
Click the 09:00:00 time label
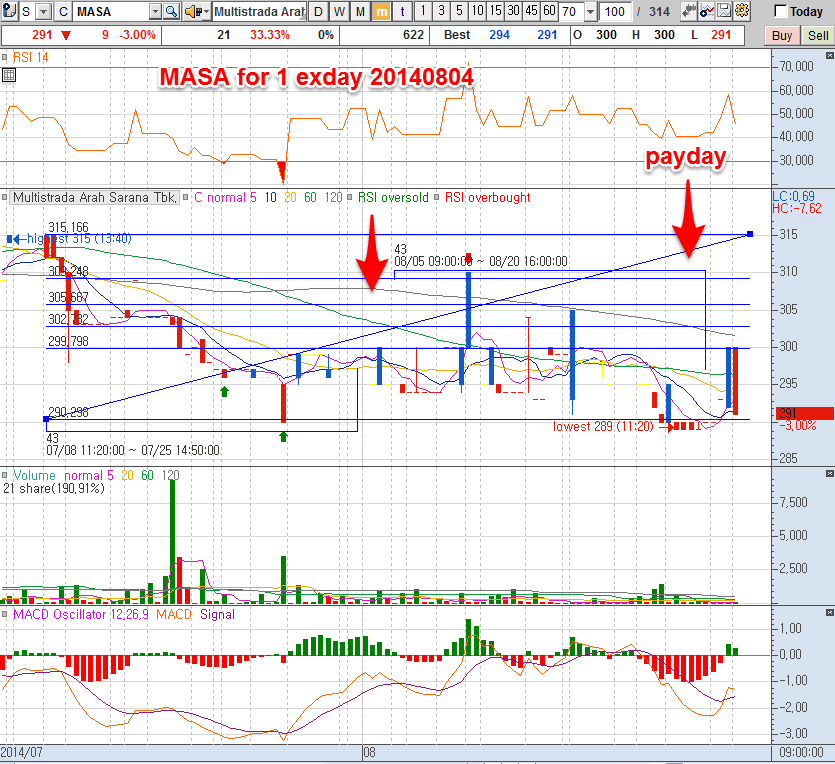point(801,752)
